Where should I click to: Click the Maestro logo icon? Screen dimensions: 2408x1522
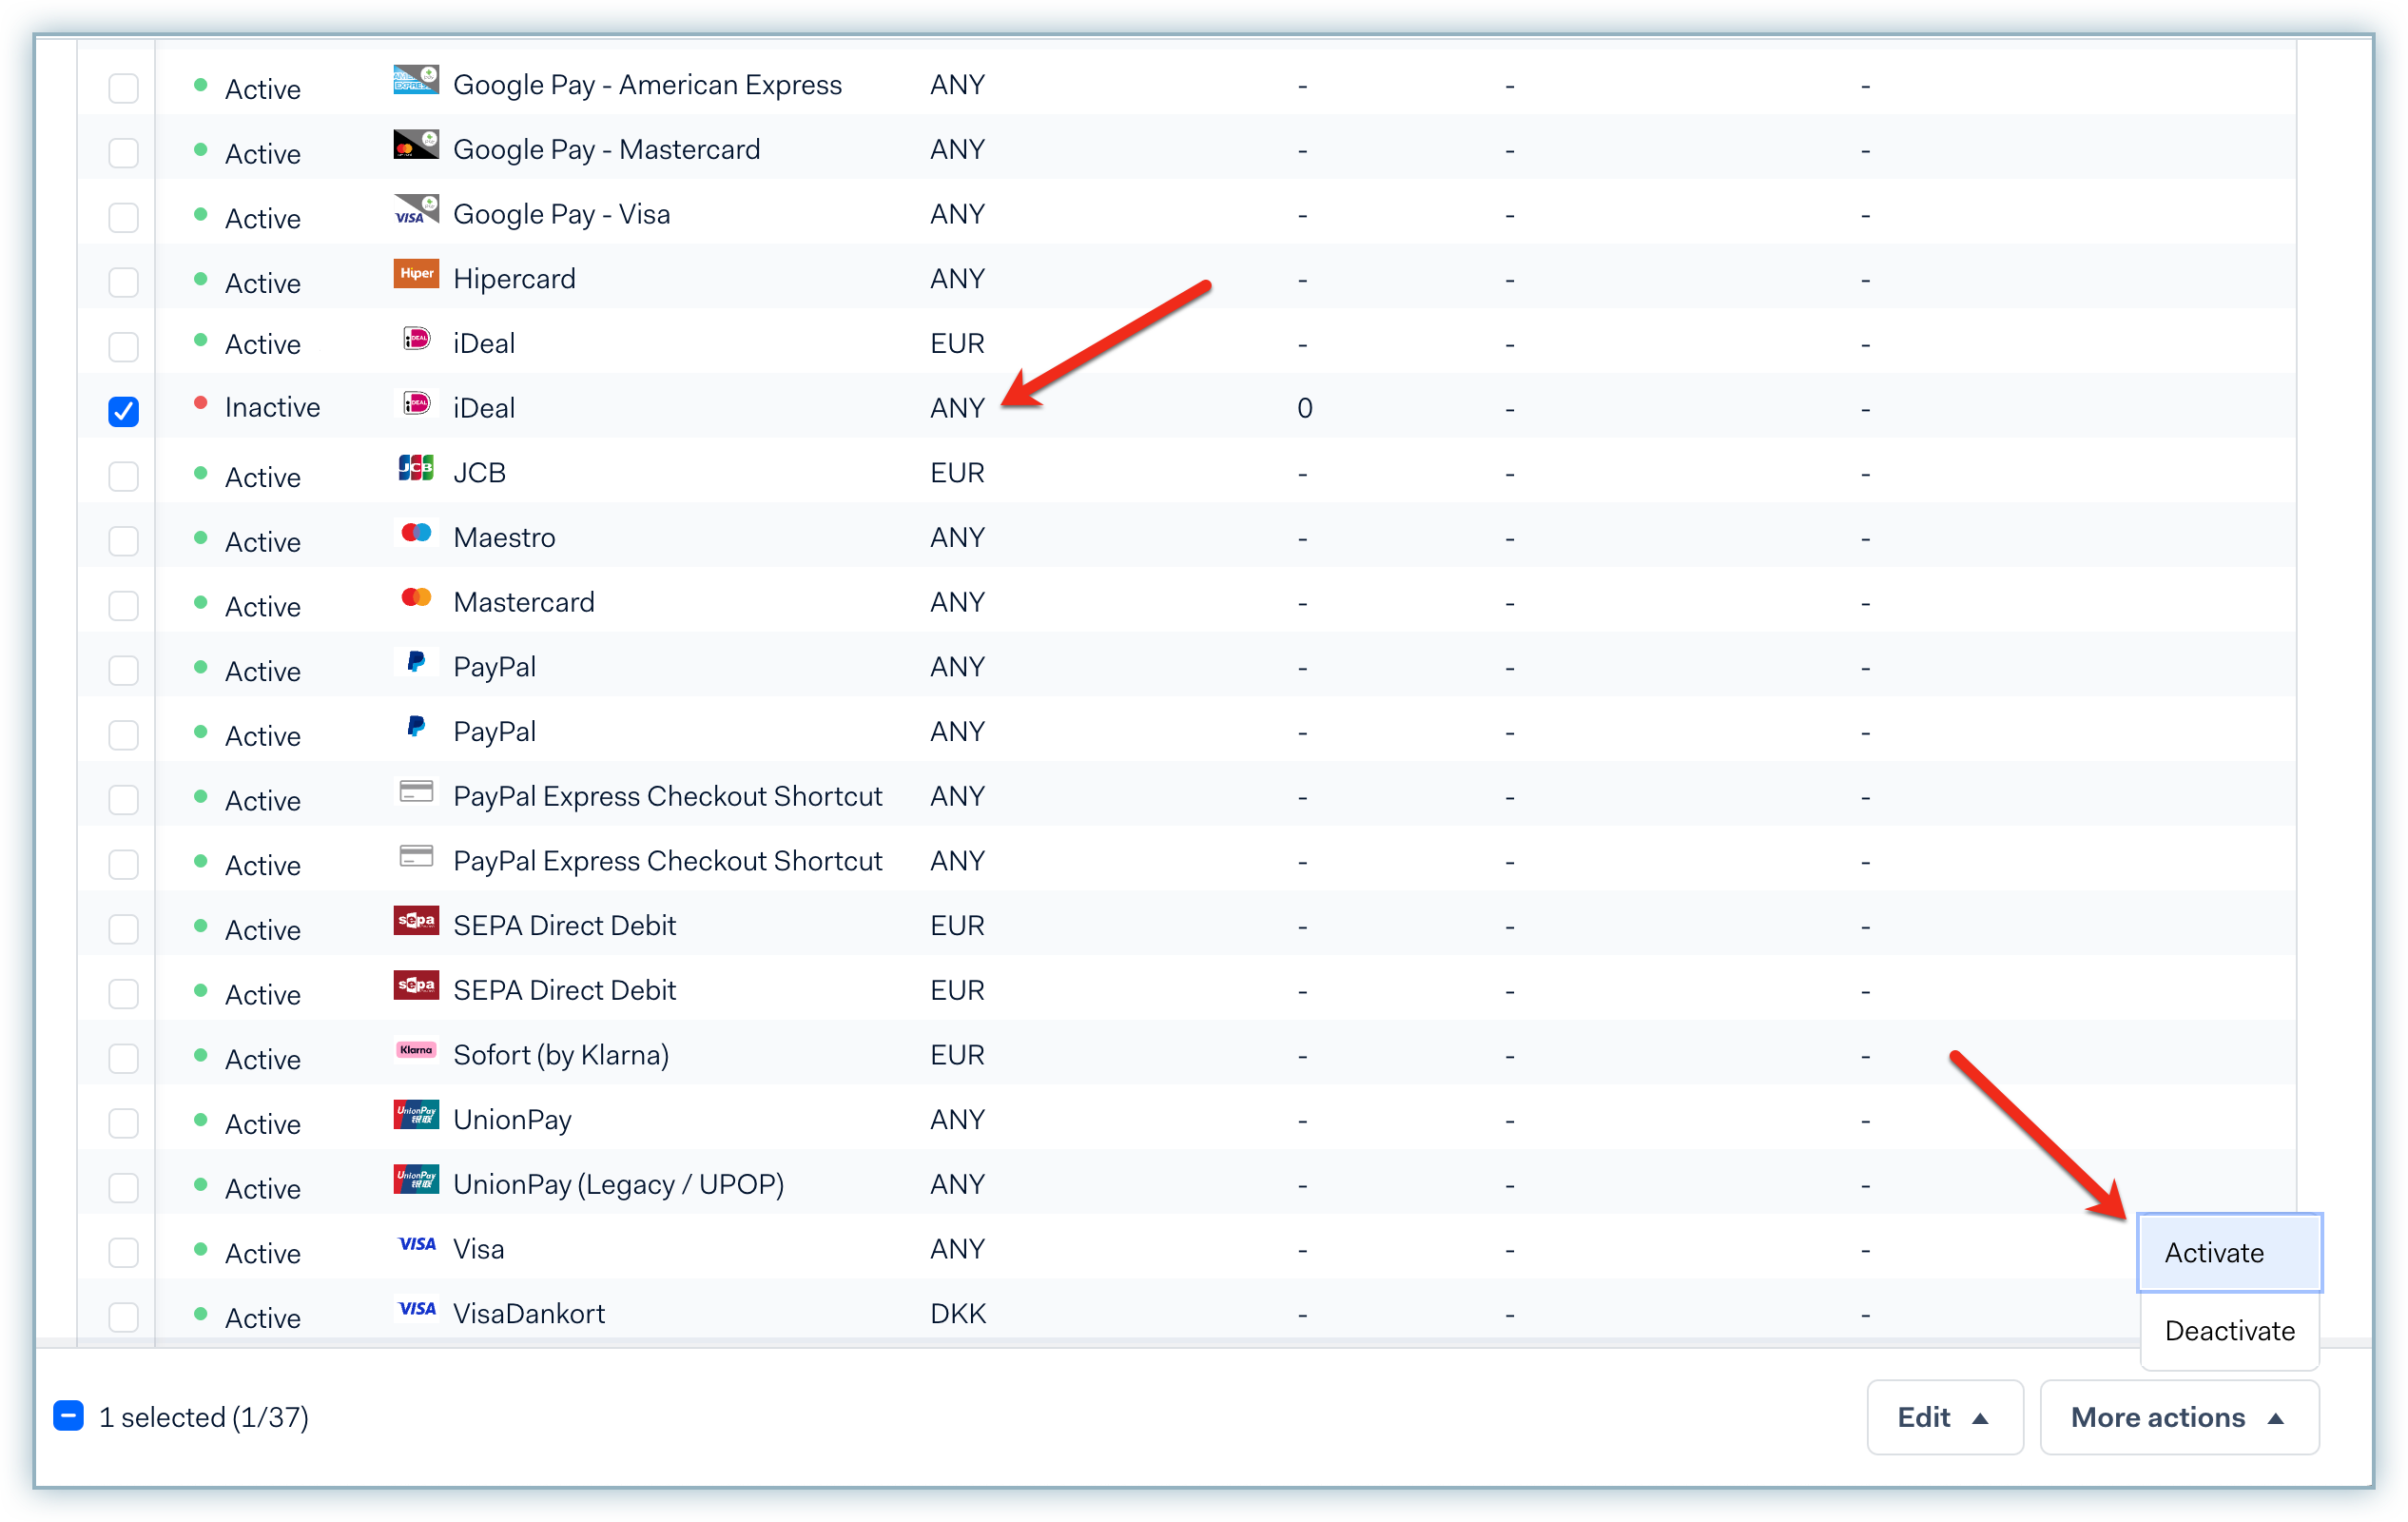click(416, 533)
